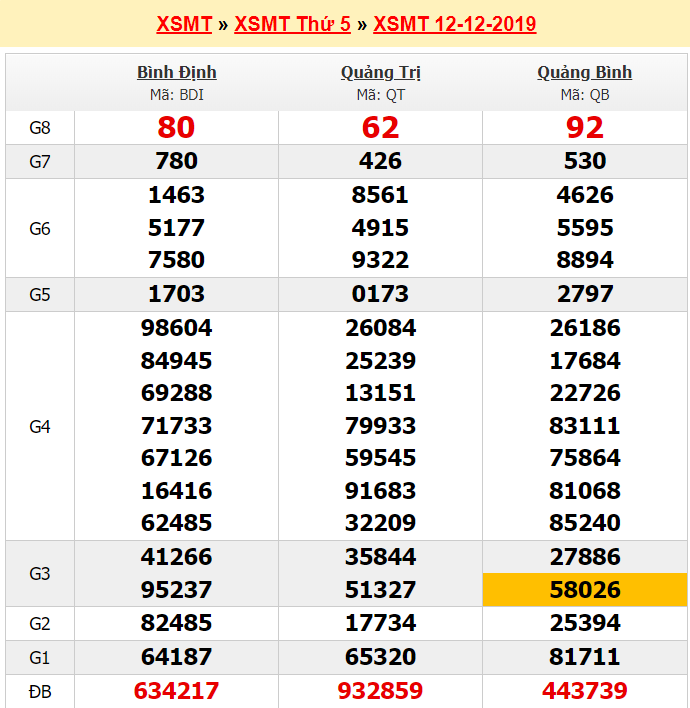Click the G6 number 4915

click(x=380, y=228)
